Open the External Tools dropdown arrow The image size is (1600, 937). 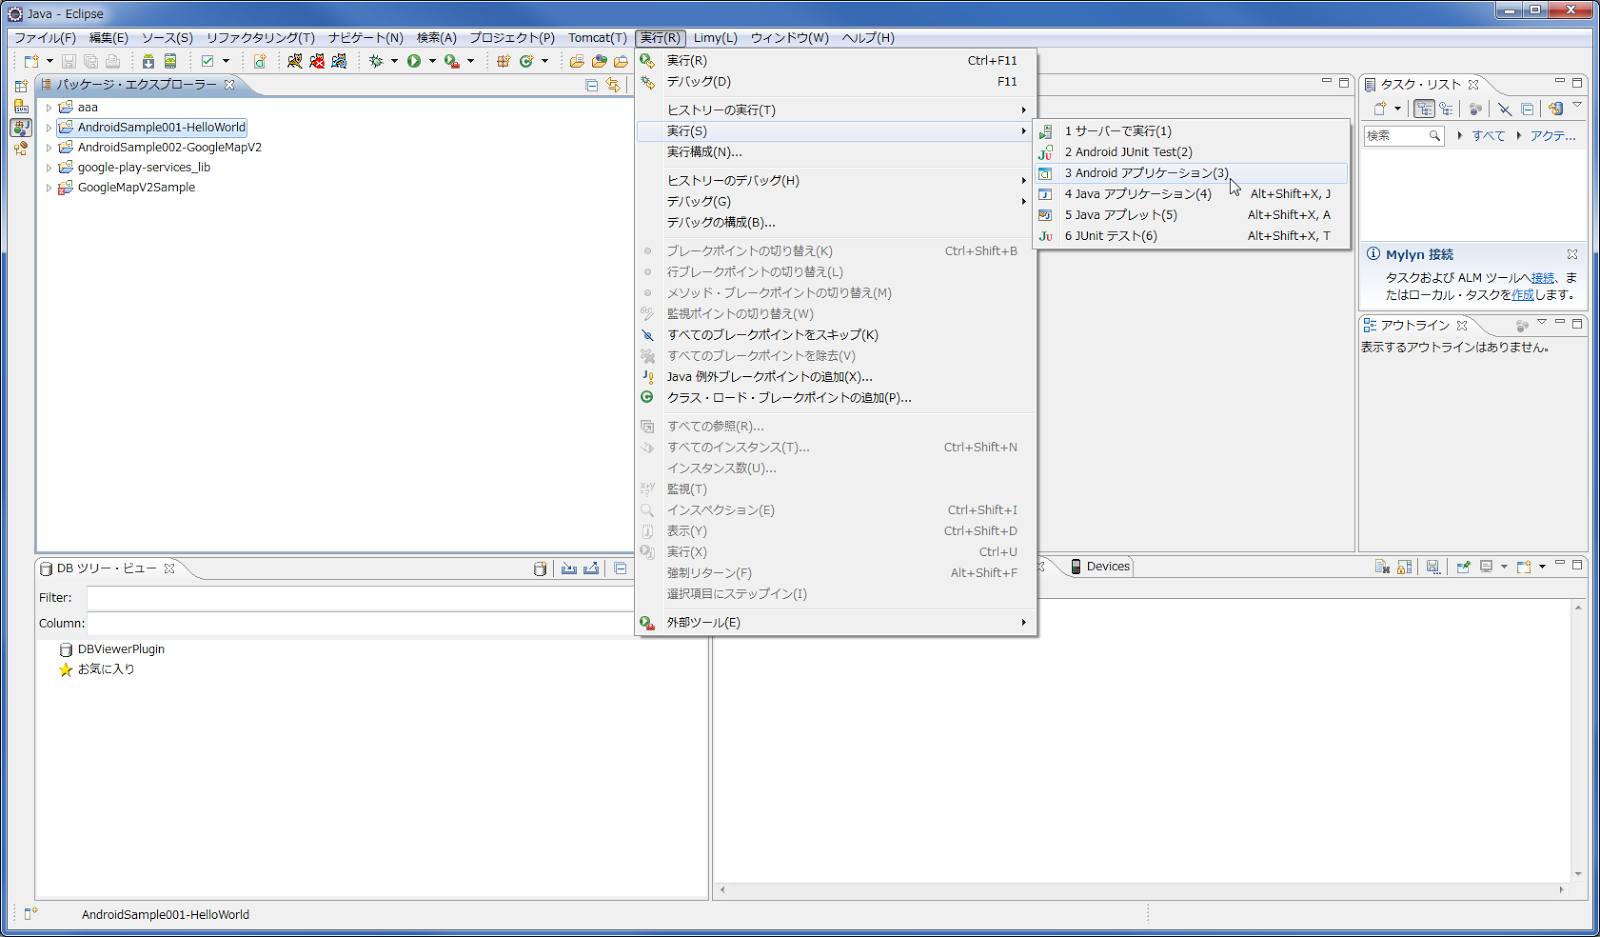tap(470, 61)
